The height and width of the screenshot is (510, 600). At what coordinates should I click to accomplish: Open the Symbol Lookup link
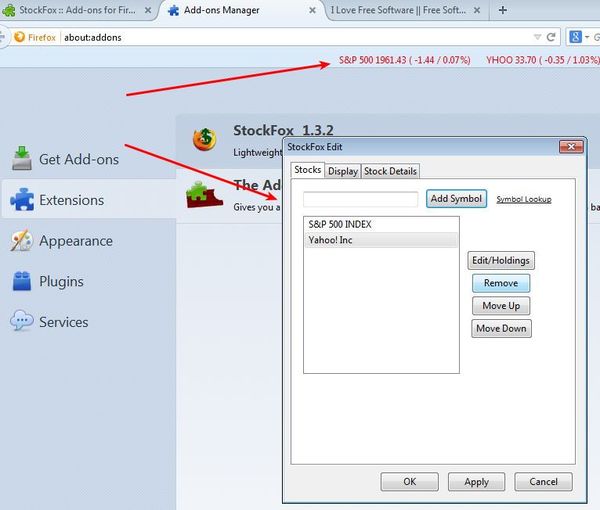(524, 199)
